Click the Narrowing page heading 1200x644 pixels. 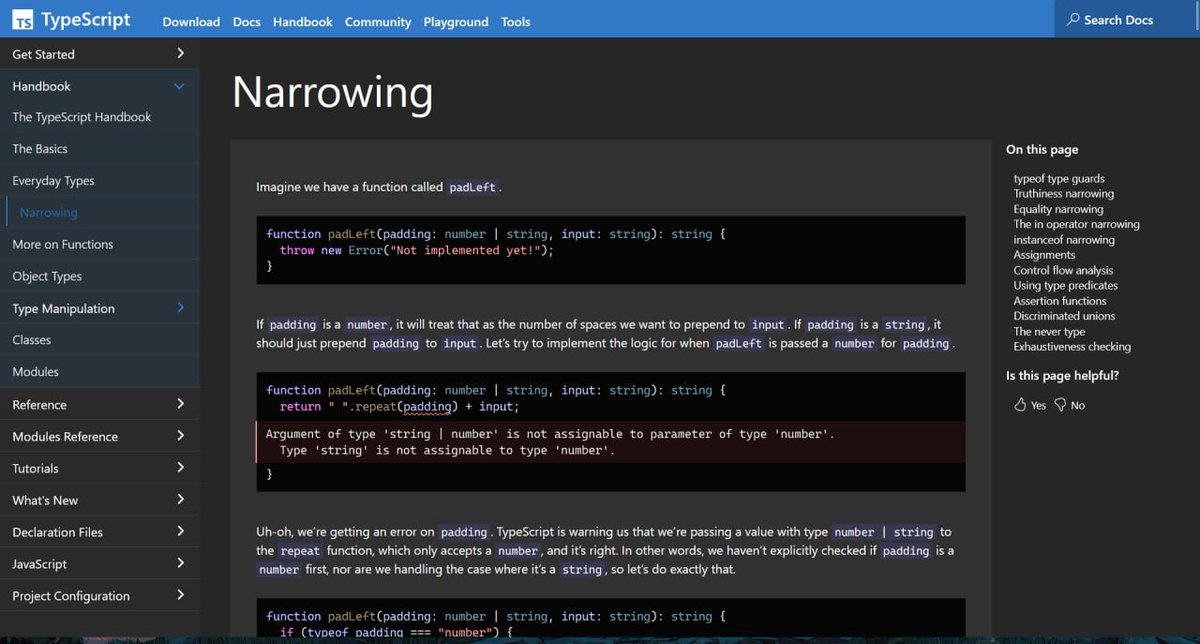point(333,92)
